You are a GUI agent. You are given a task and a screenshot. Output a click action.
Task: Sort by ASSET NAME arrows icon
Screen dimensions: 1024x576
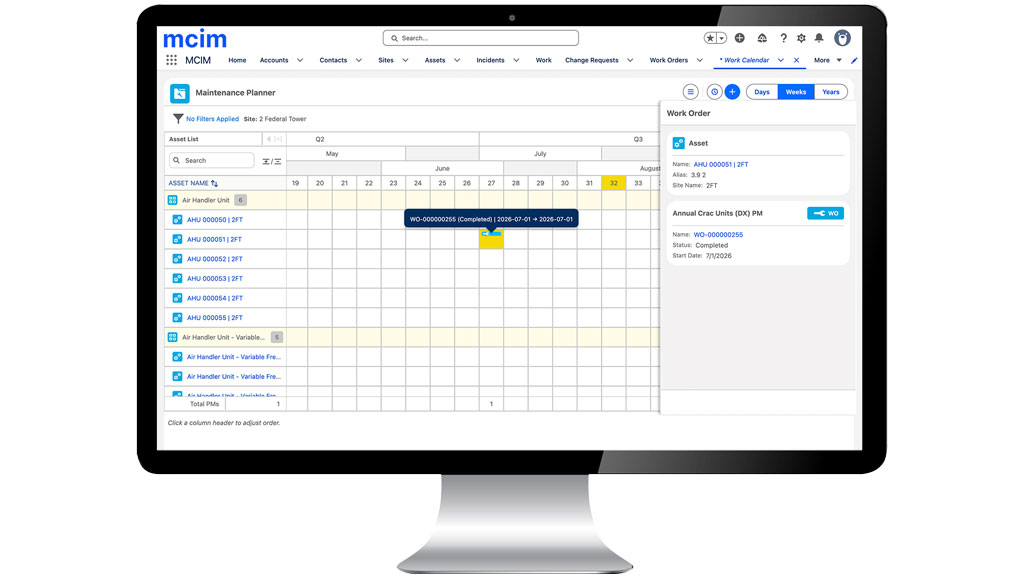tap(214, 184)
